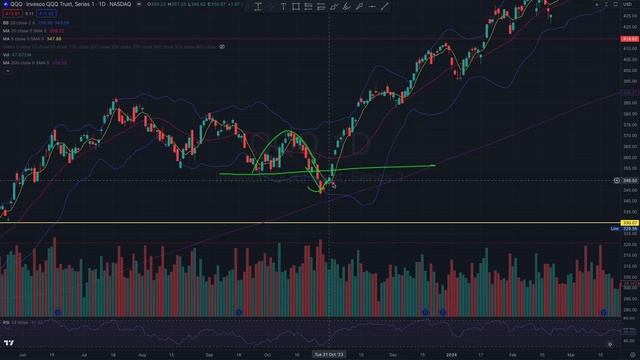Click the event marker near mid-September

(239, 312)
